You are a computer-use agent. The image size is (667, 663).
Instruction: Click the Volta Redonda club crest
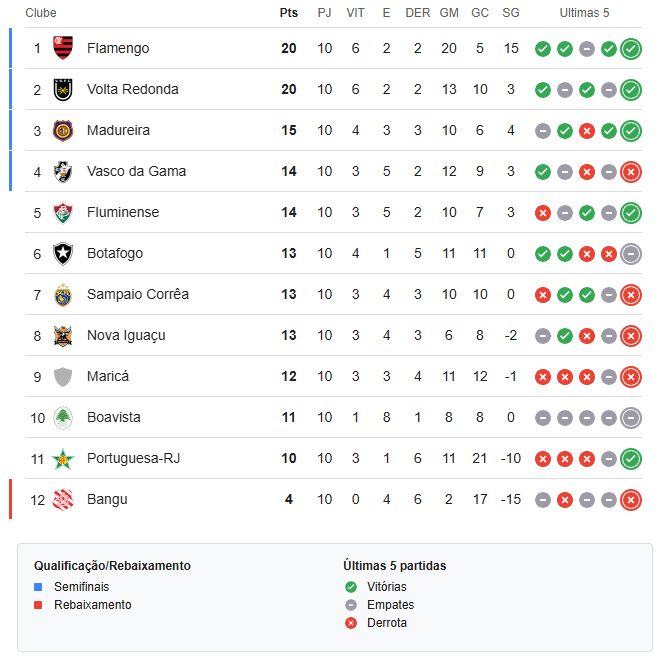coord(63,89)
